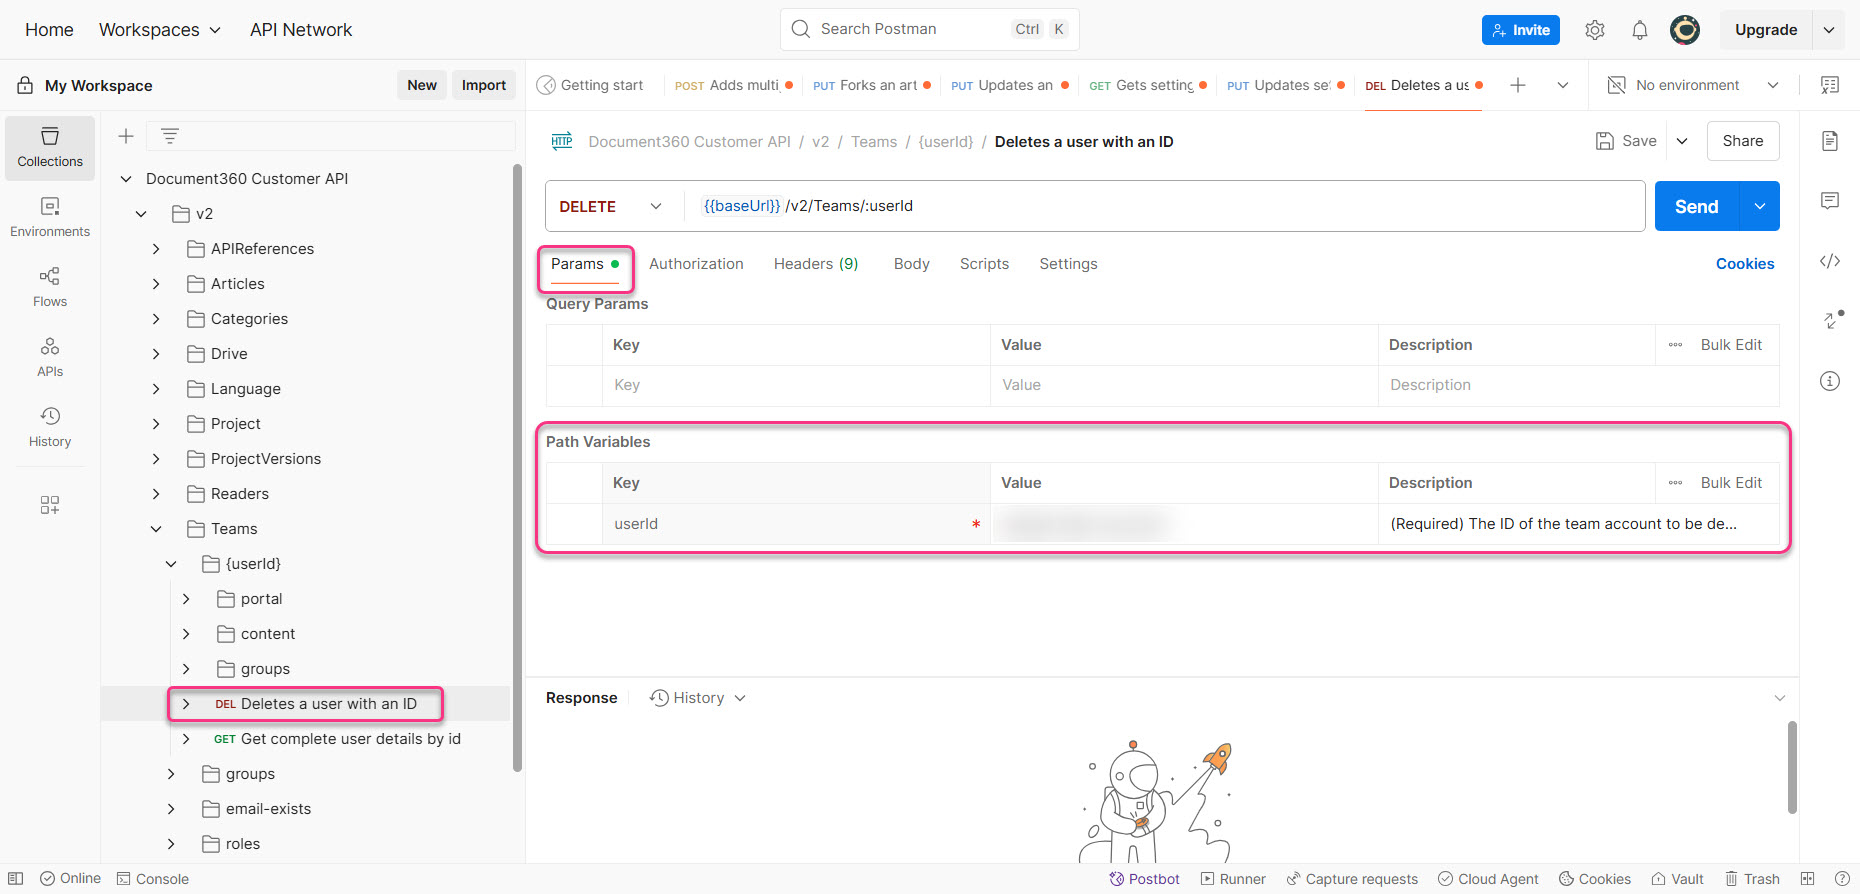
Task: Click the related requests icon in right sidebar
Action: pyautogui.click(x=1832, y=320)
